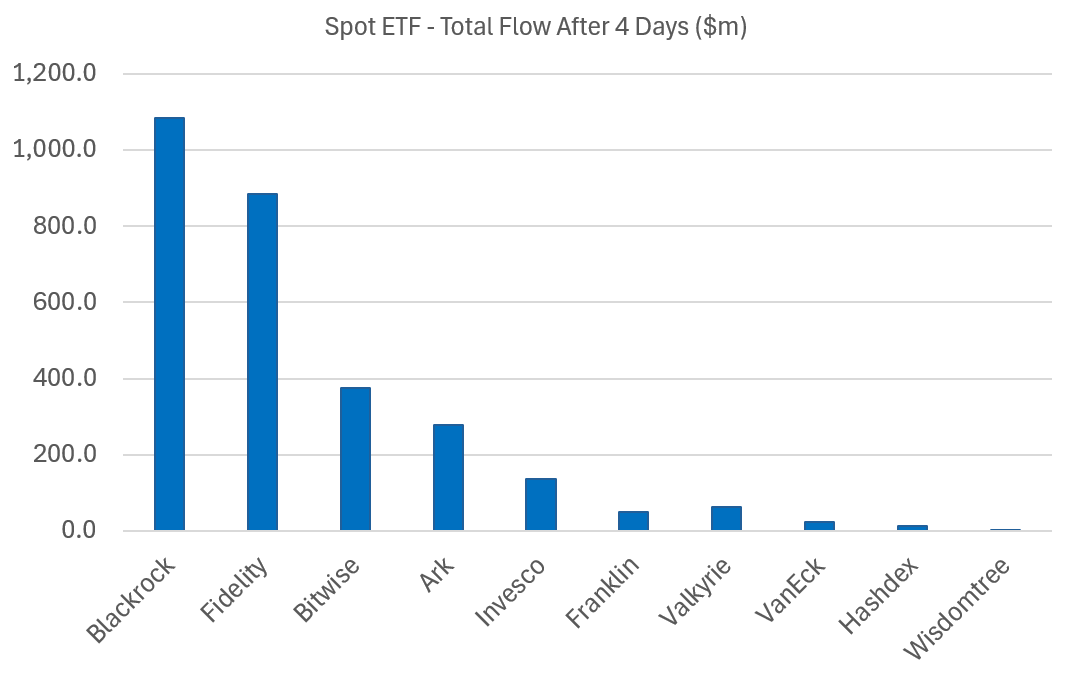1072x675 pixels.
Task: Select the Bitwise data bar
Action: click(355, 458)
